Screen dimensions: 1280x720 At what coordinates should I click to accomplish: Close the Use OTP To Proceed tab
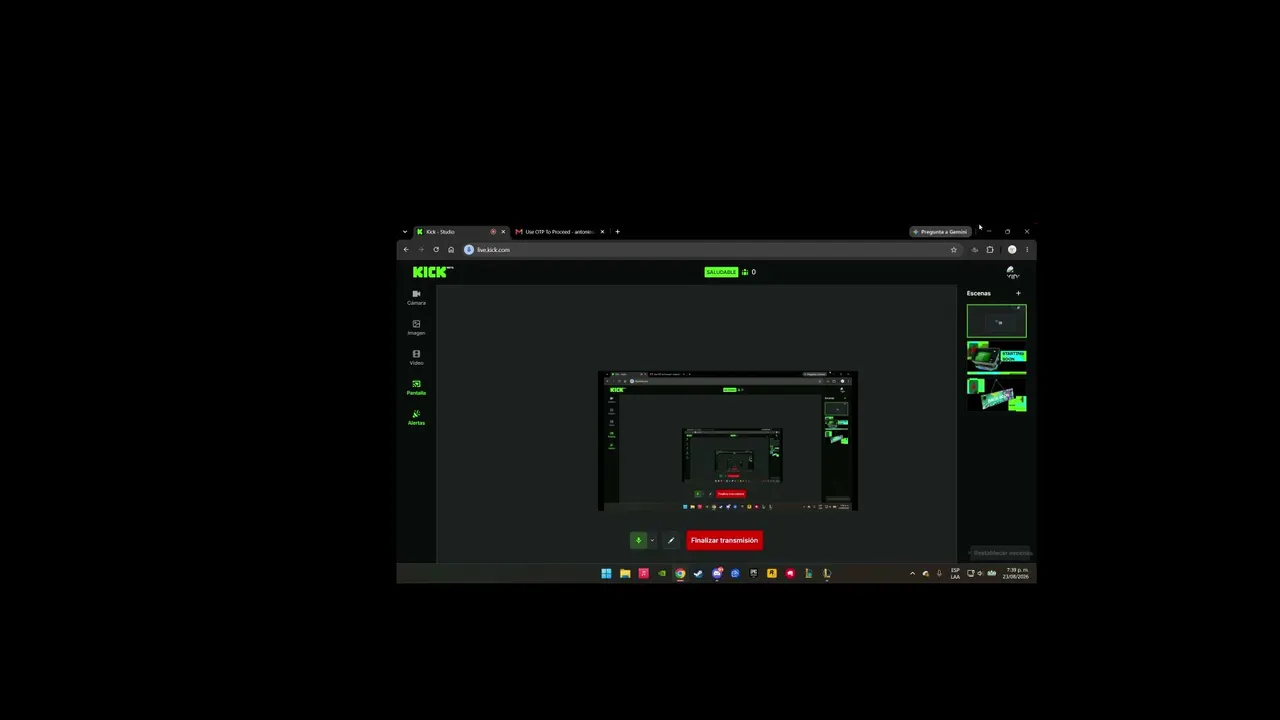coord(602,232)
